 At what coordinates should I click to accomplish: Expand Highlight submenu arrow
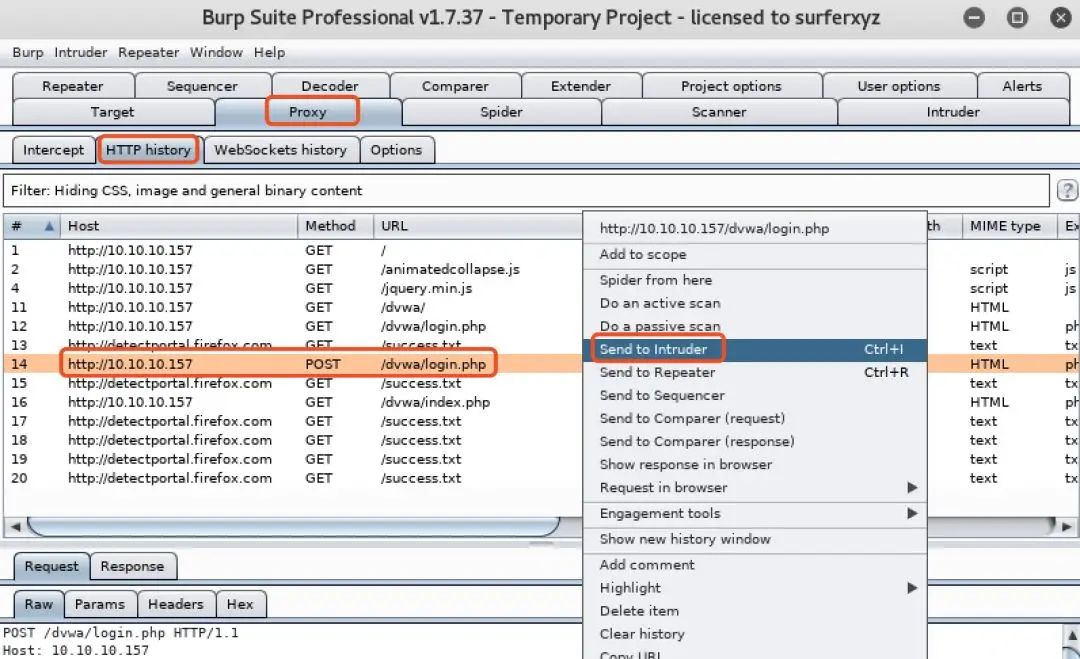(x=912, y=587)
